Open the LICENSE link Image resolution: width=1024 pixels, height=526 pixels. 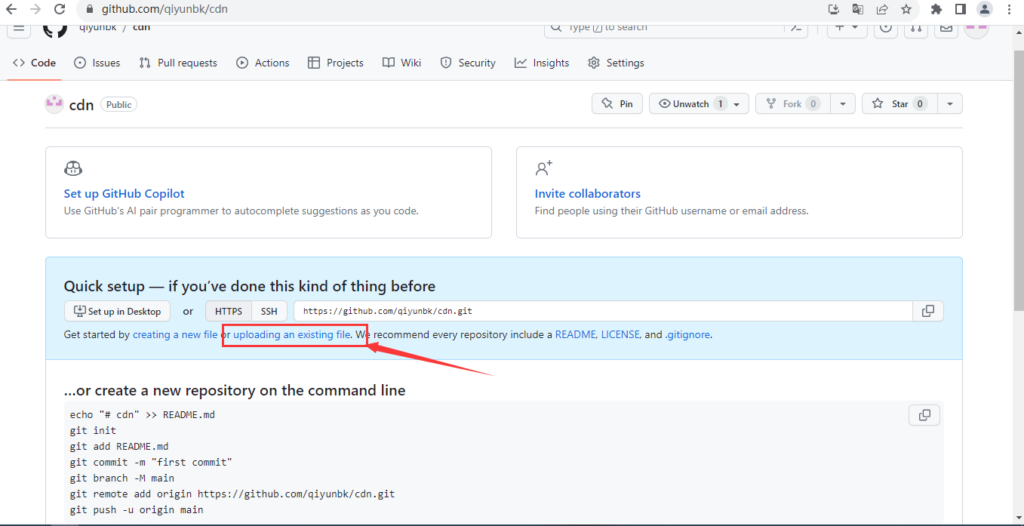point(620,335)
